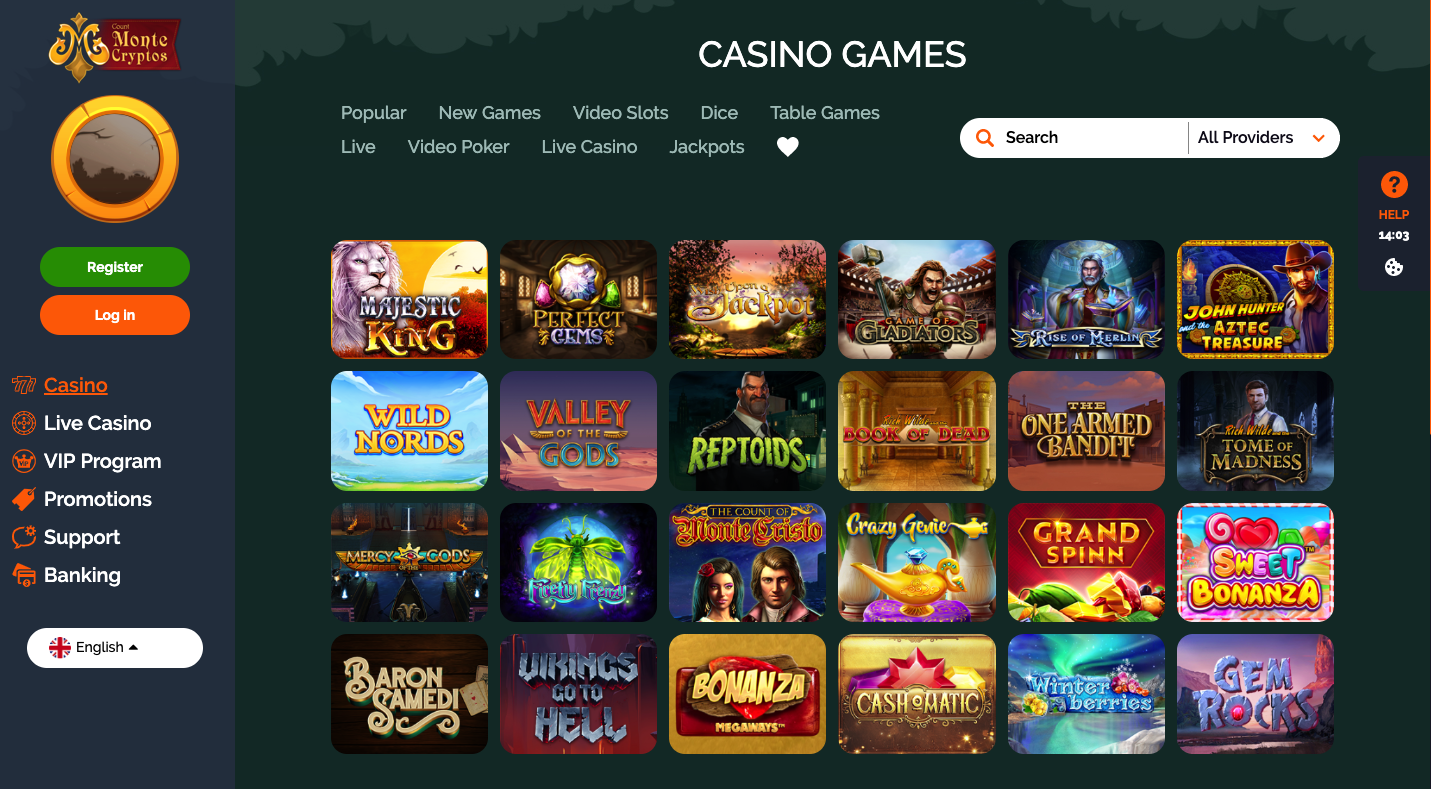Click the orange Log in button
Screen dimensions: 1431x789
coord(115,315)
